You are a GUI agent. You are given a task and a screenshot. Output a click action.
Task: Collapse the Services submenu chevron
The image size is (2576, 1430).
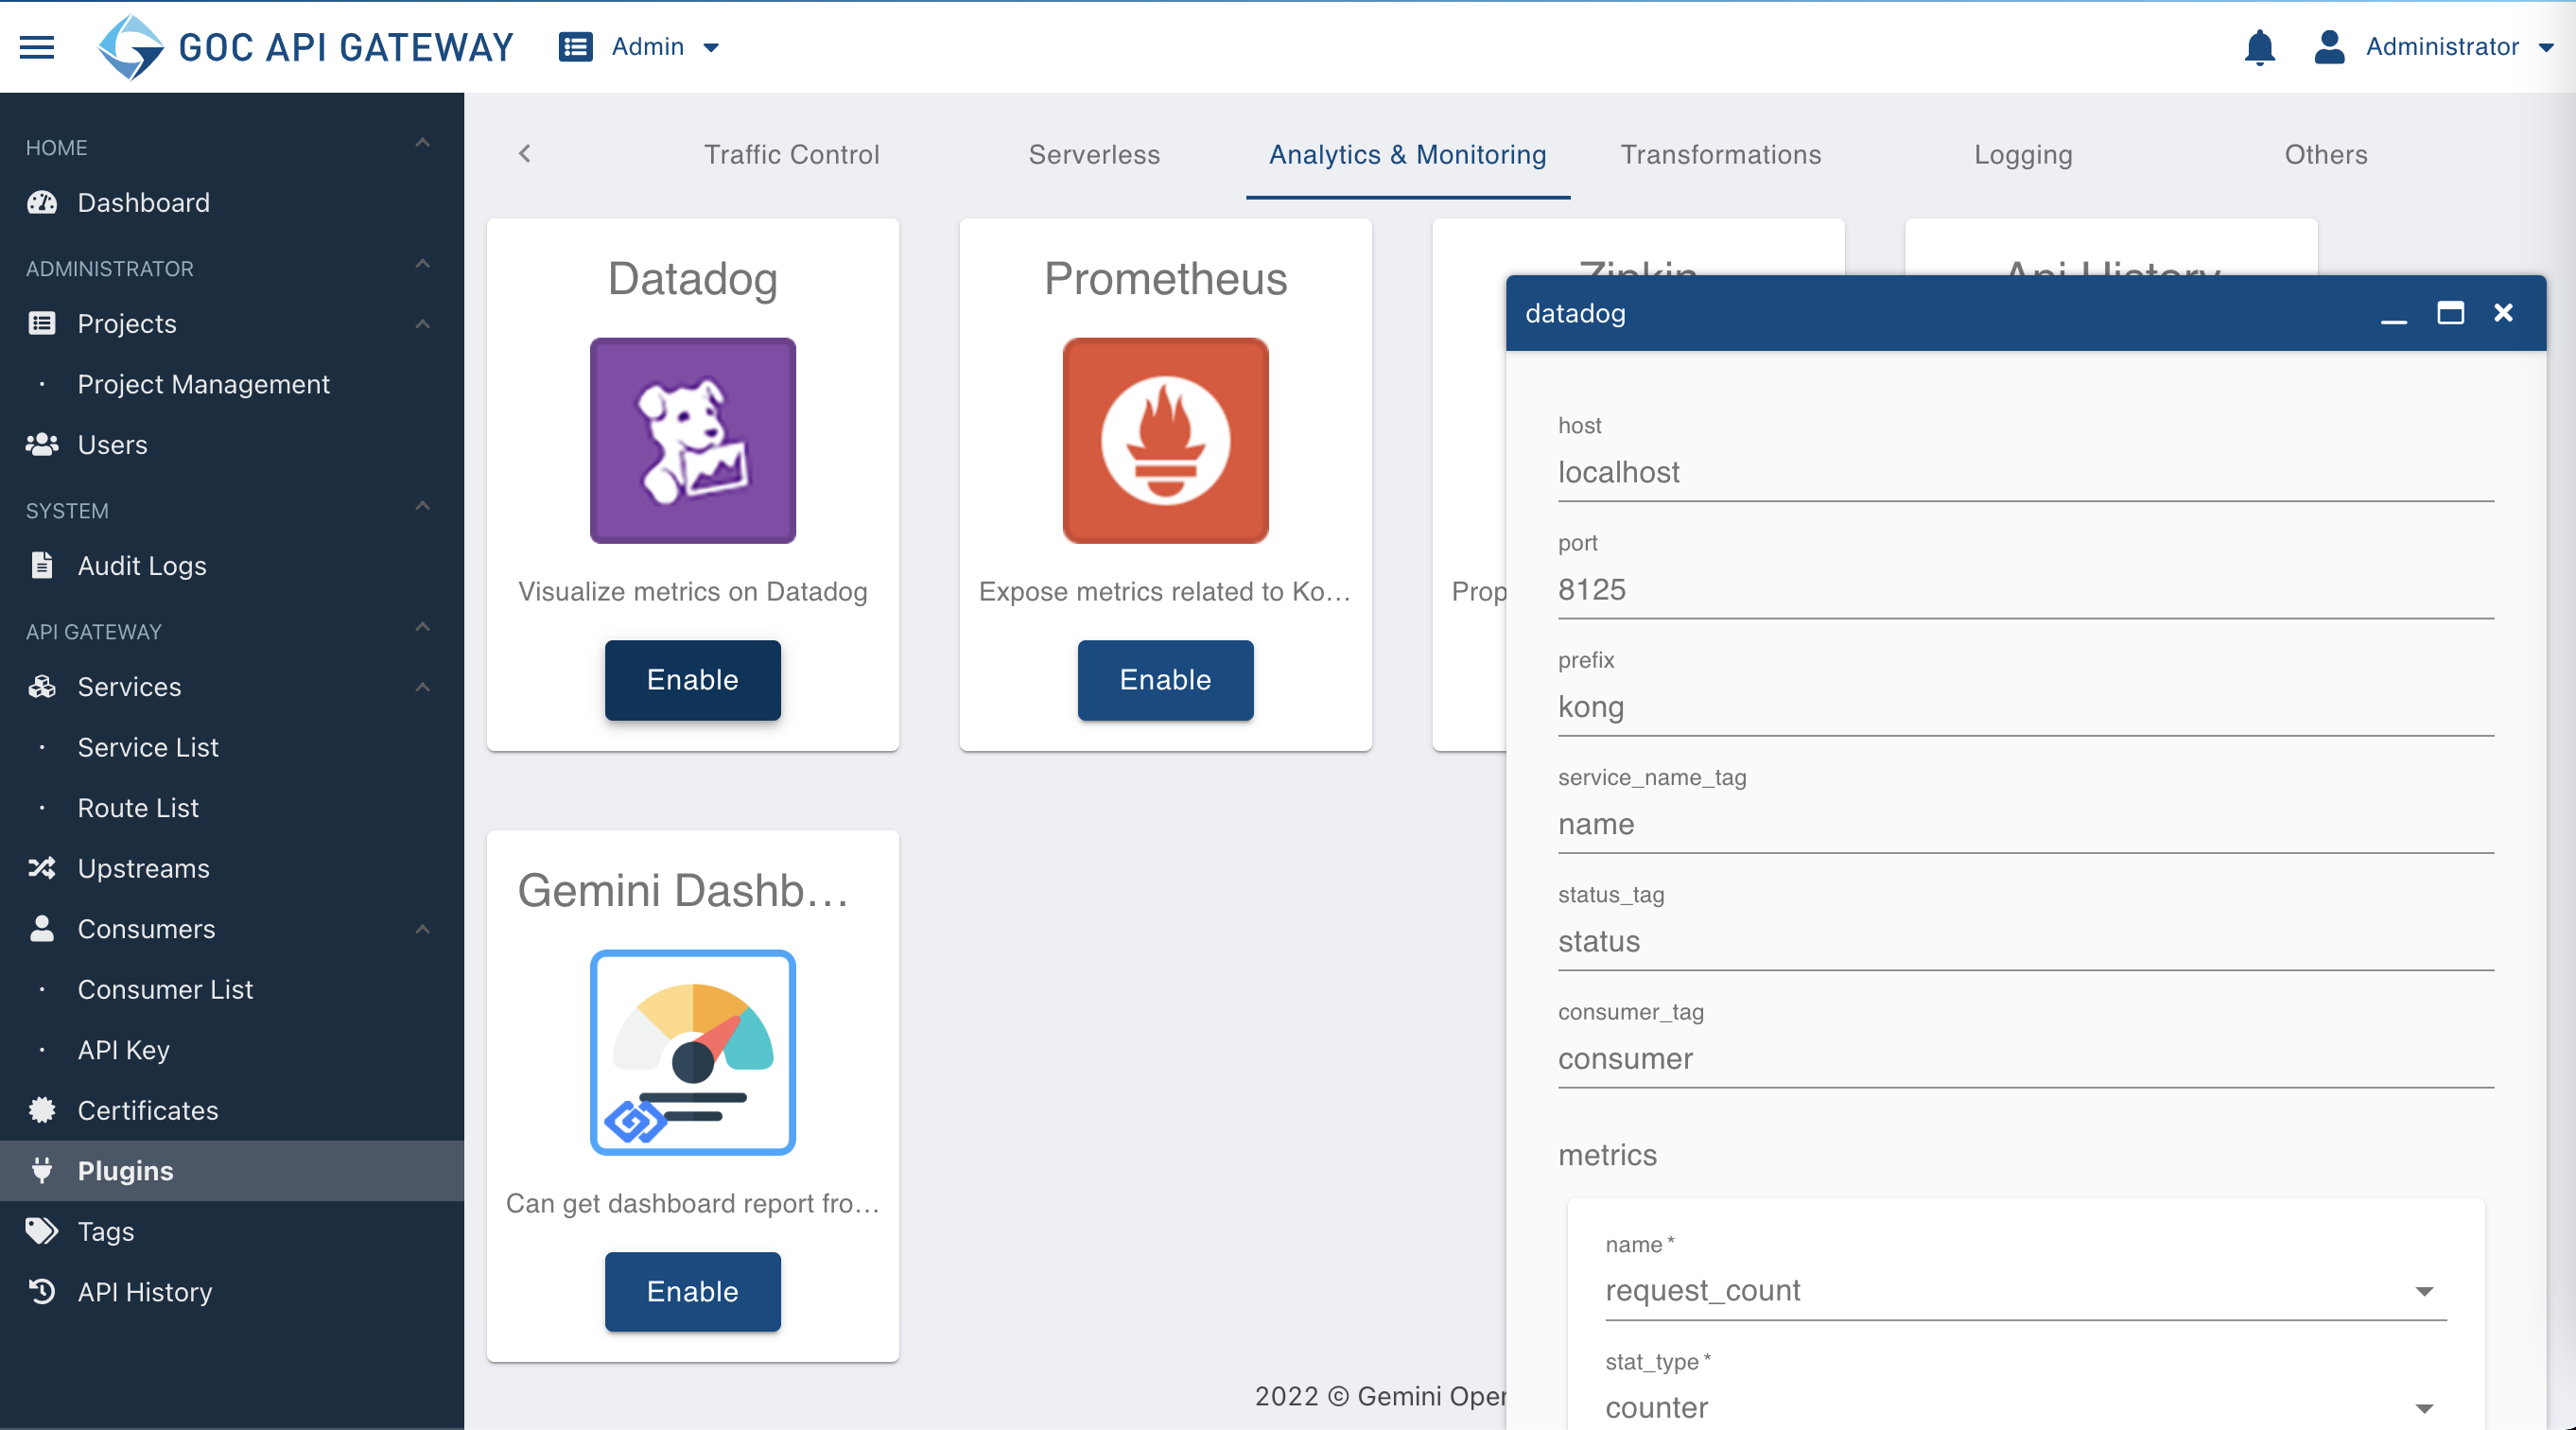click(423, 687)
